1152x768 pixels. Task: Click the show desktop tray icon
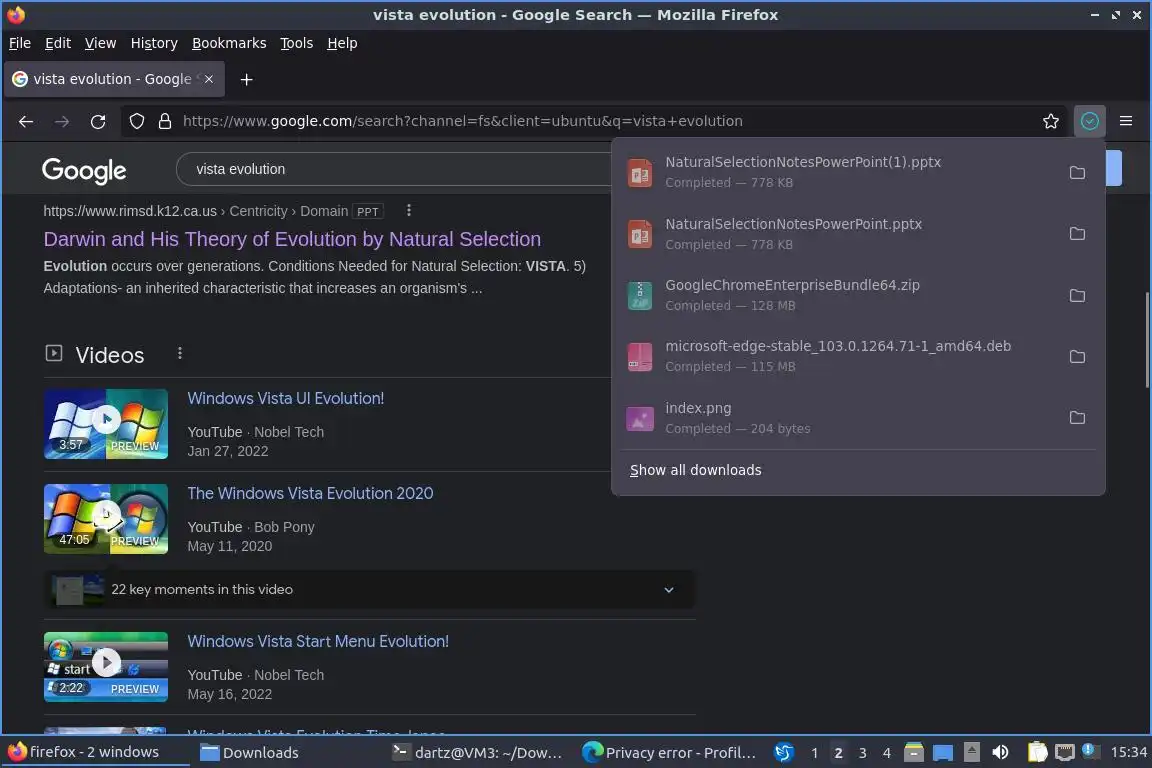point(943,753)
